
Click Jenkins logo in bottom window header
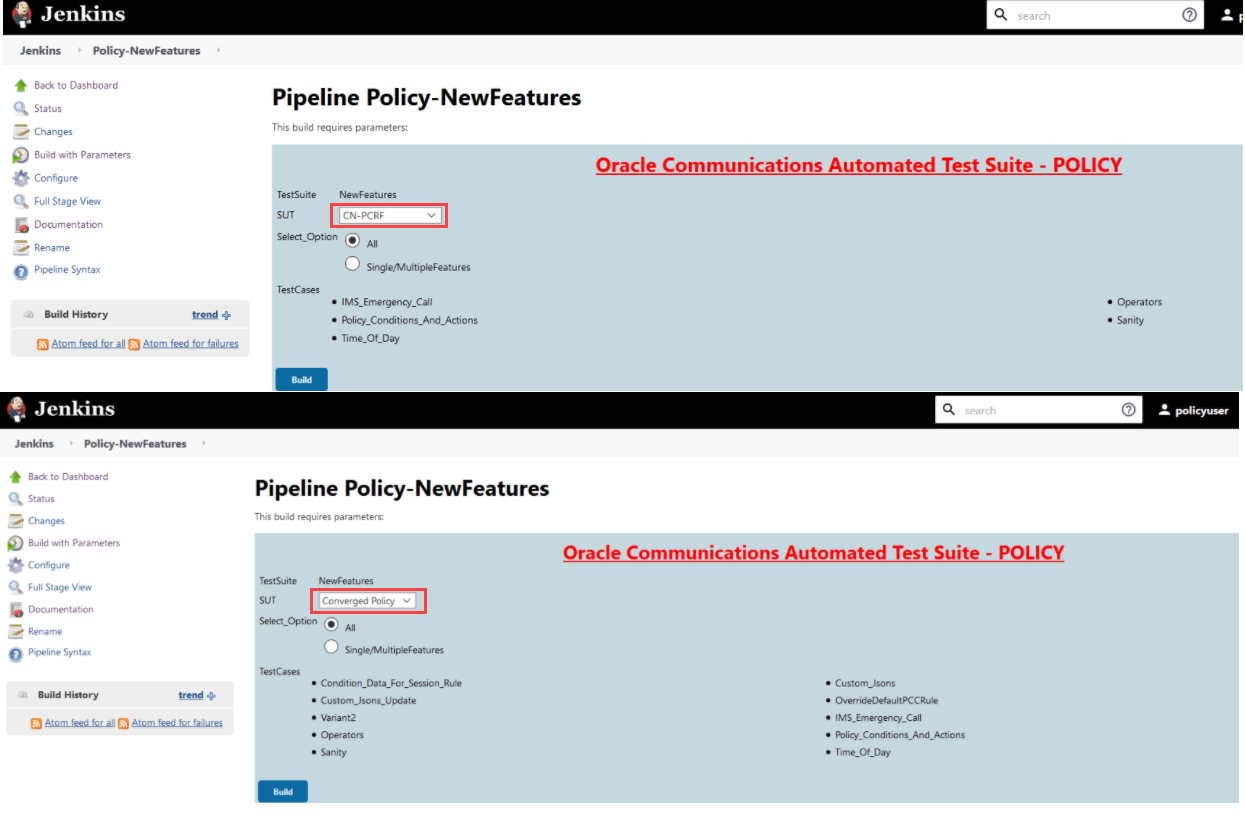coord(17,409)
